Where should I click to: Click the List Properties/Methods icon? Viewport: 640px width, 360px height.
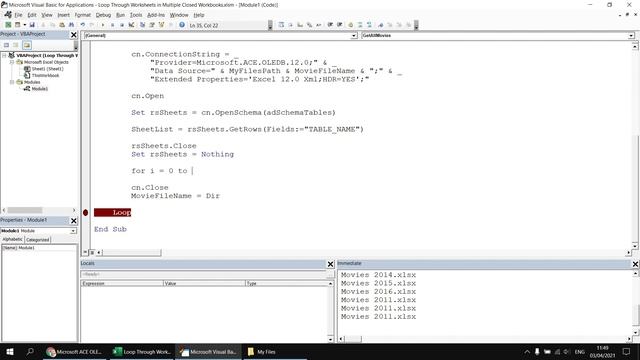click(281, 25)
